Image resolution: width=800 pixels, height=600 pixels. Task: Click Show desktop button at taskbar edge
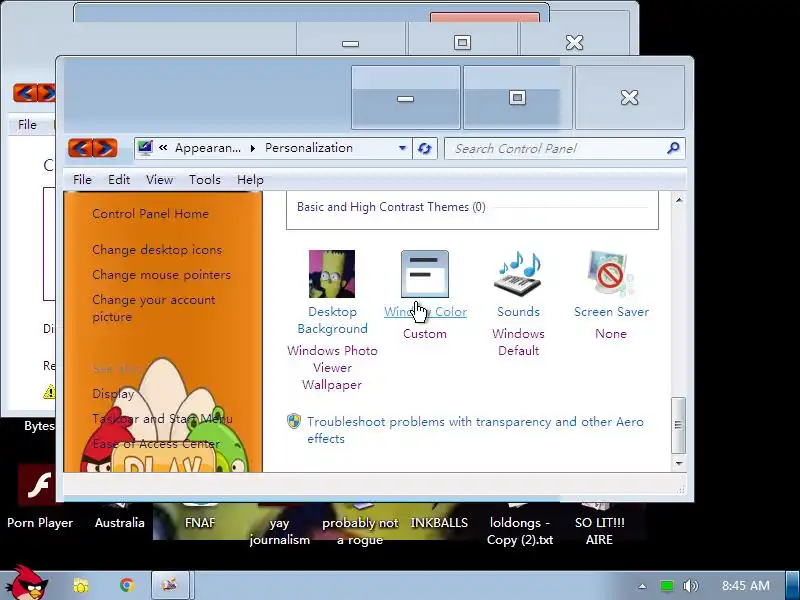pyautogui.click(x=794, y=585)
